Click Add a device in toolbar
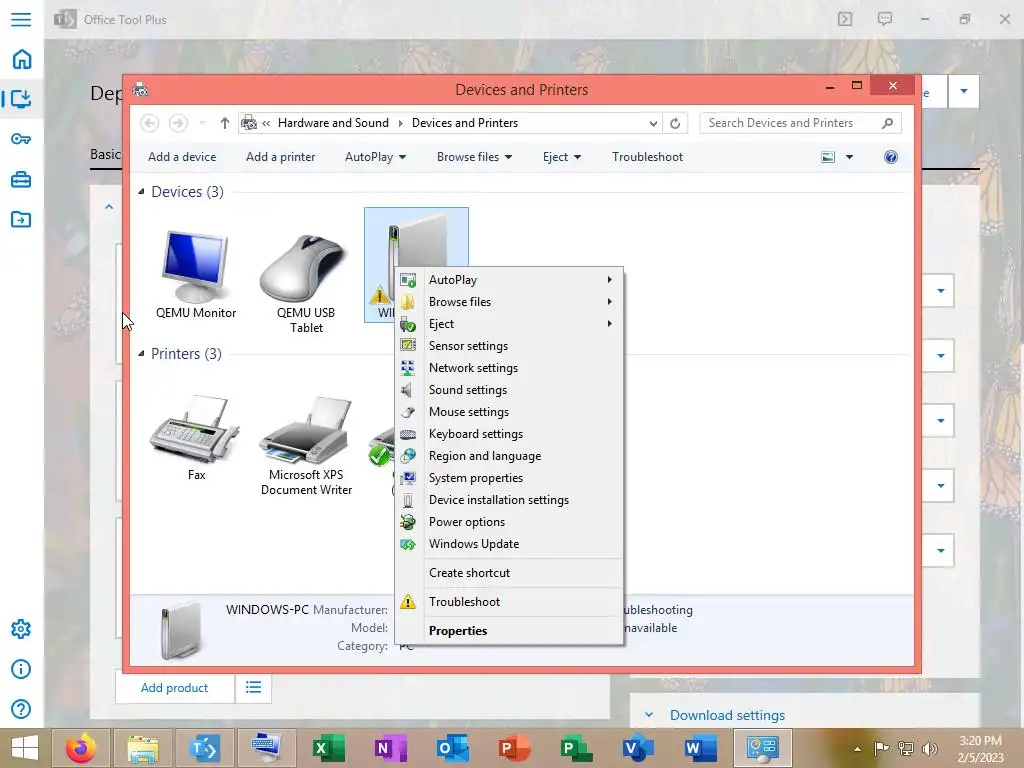 tap(182, 157)
